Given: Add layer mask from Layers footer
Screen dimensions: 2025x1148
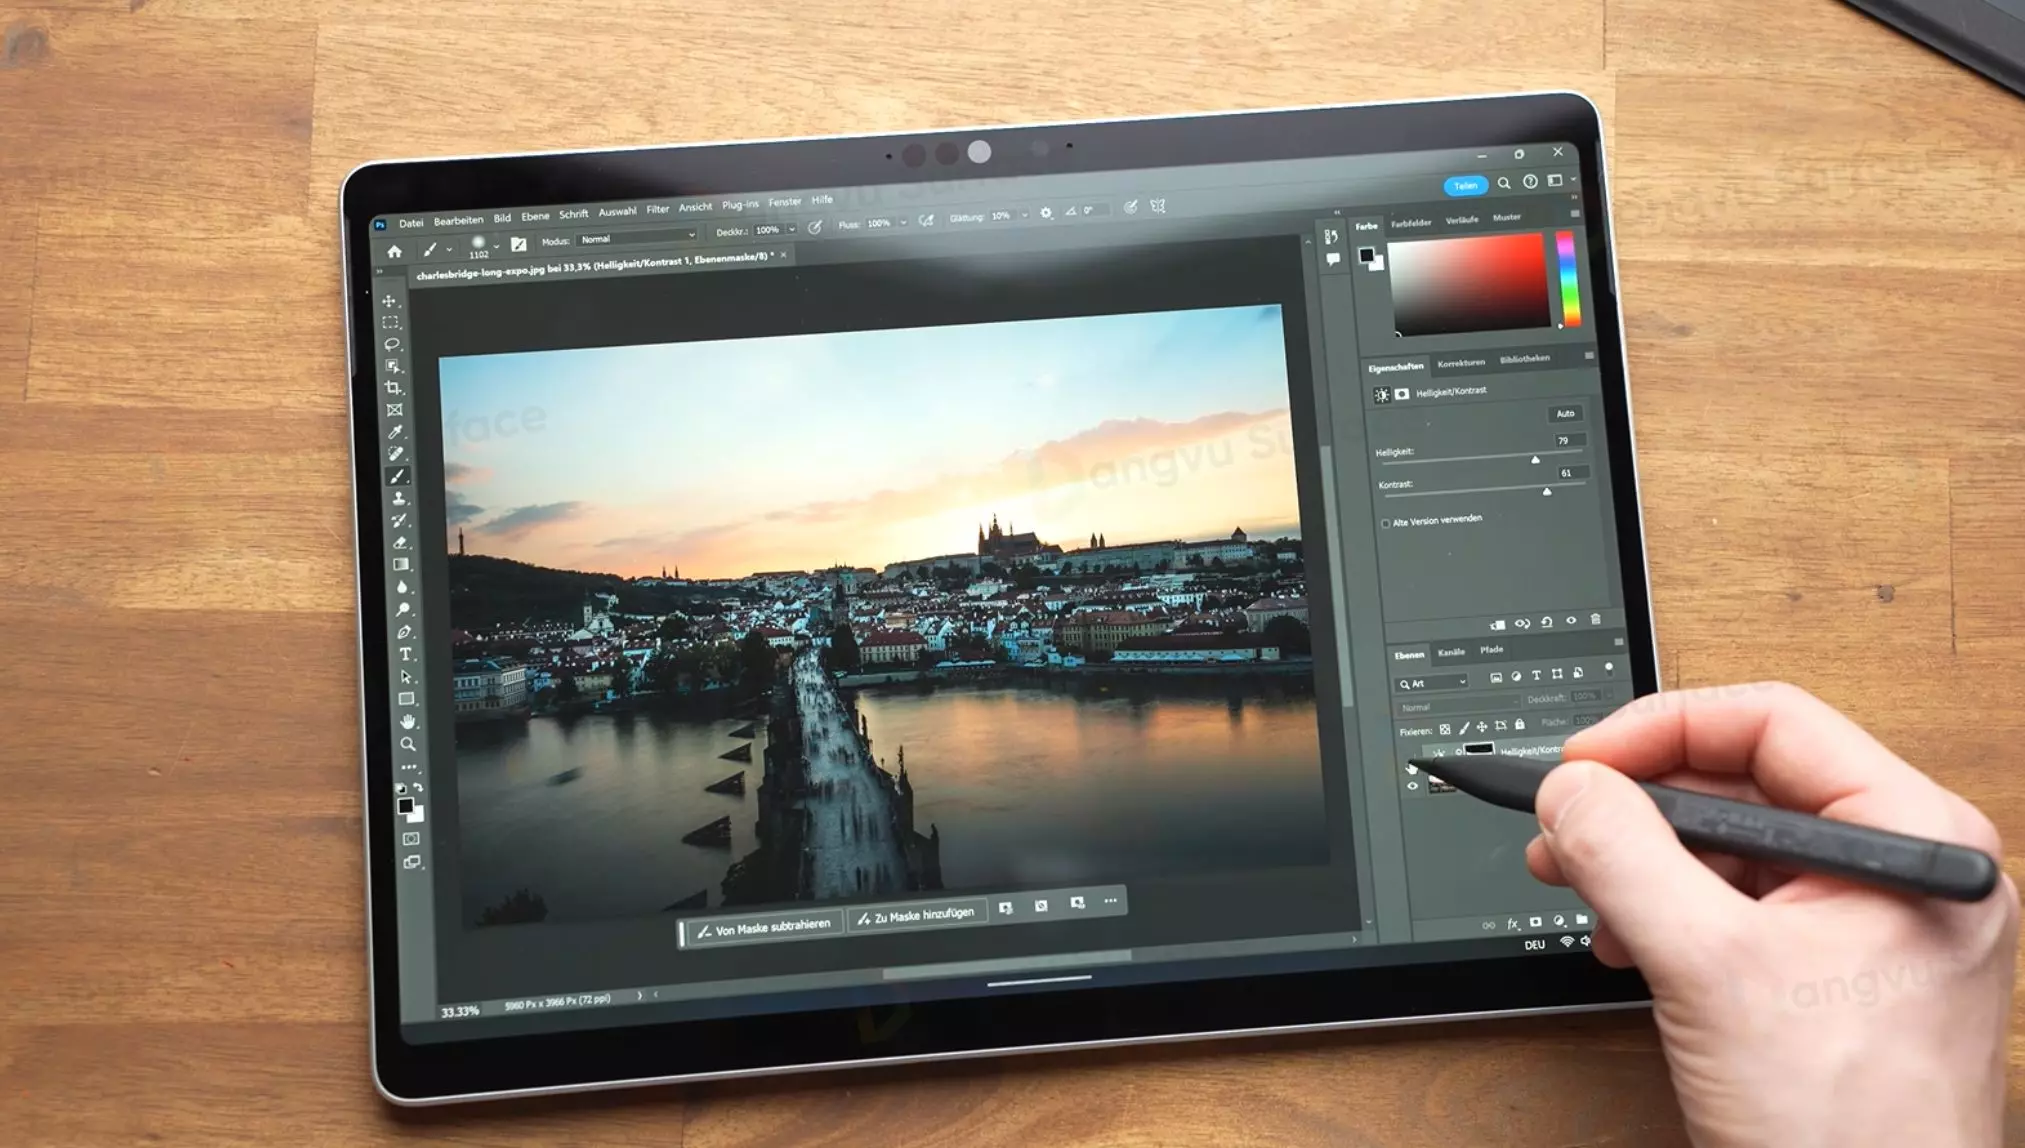Looking at the screenshot, I should (x=1535, y=922).
